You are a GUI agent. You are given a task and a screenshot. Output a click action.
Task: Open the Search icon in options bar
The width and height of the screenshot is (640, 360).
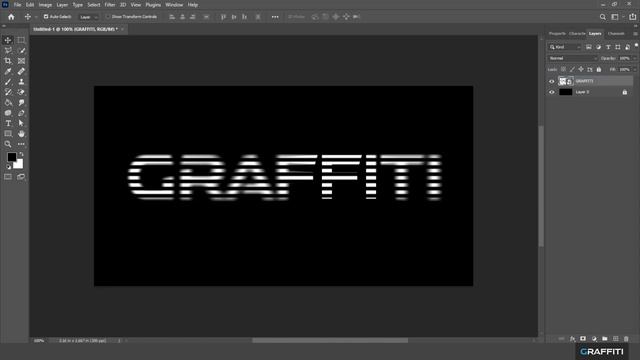pos(602,17)
